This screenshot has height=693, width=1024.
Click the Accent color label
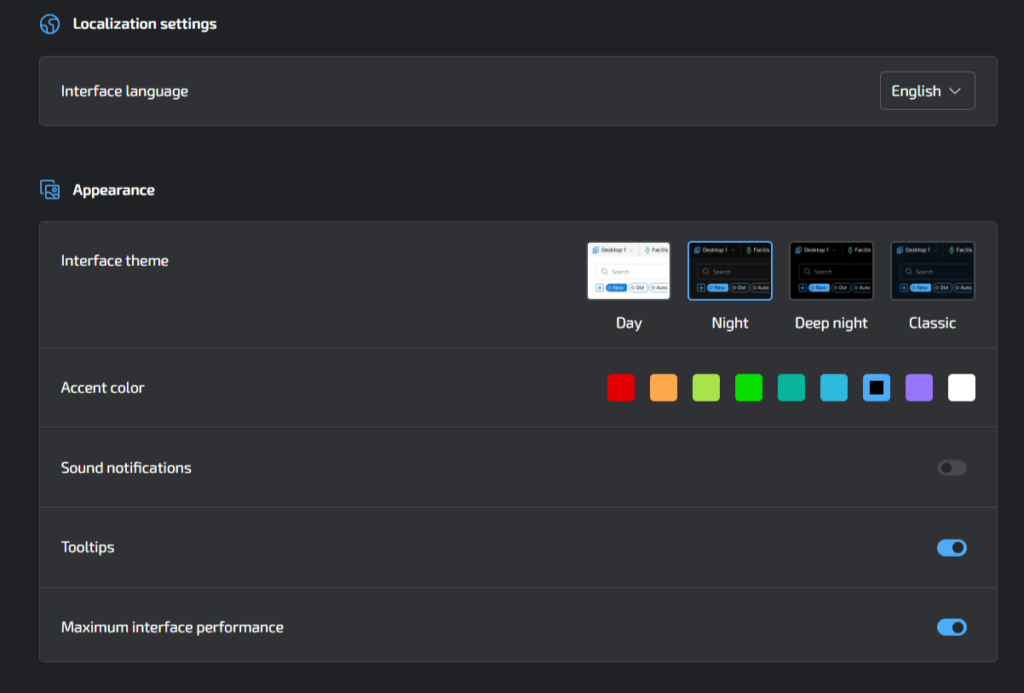103,387
